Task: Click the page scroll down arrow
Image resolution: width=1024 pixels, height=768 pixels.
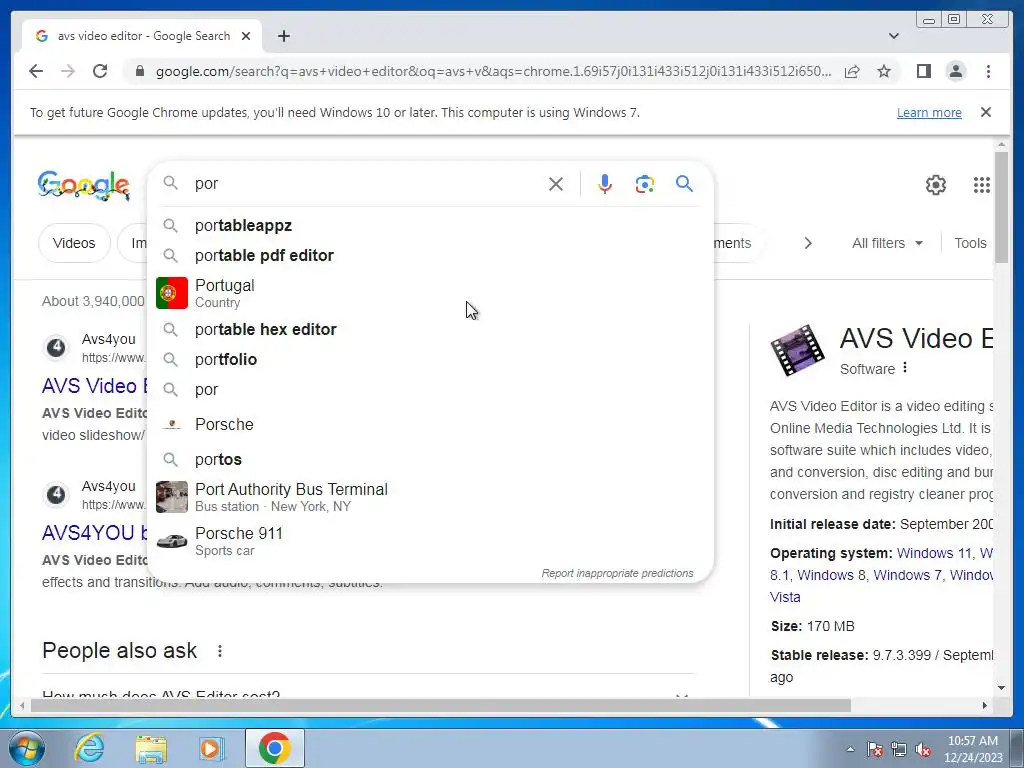Action: tap(1001, 688)
